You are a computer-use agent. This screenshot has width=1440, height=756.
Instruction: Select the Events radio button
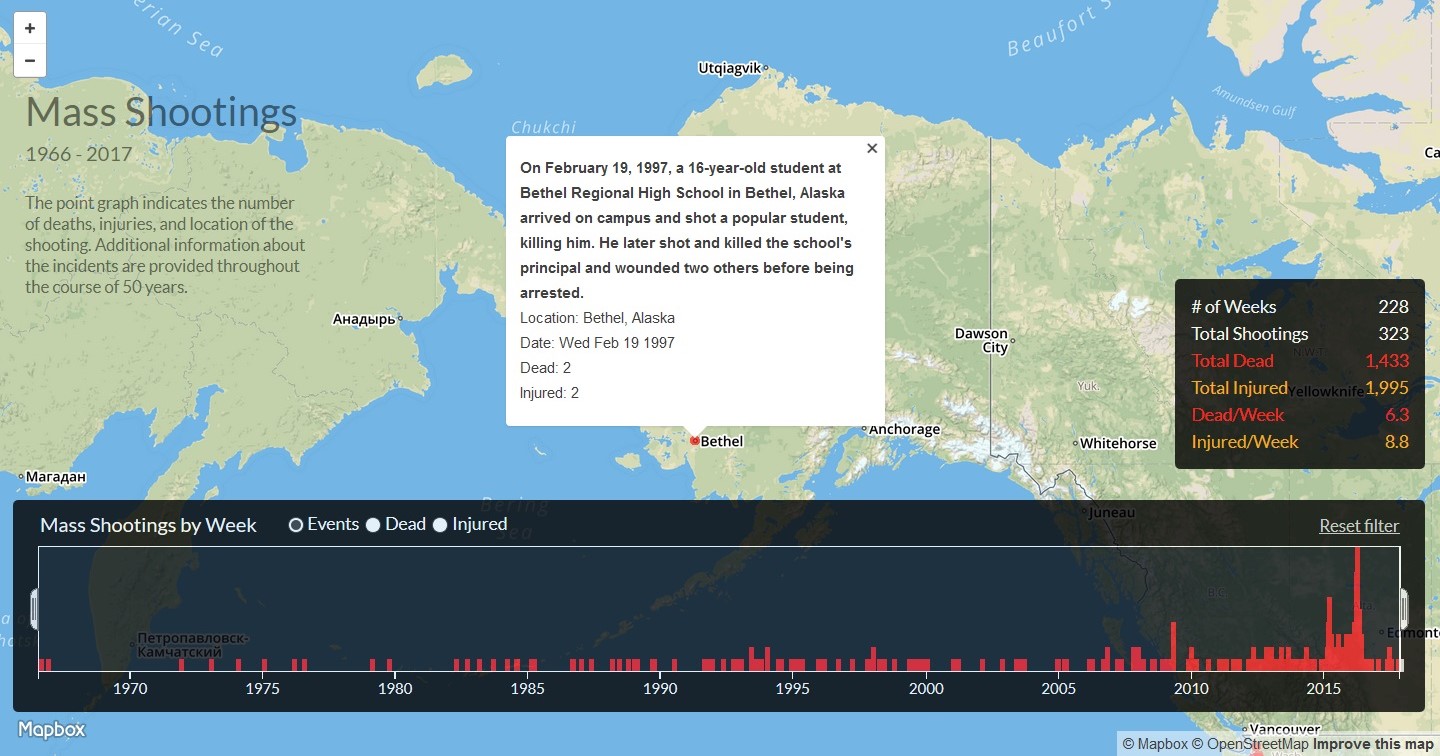296,525
